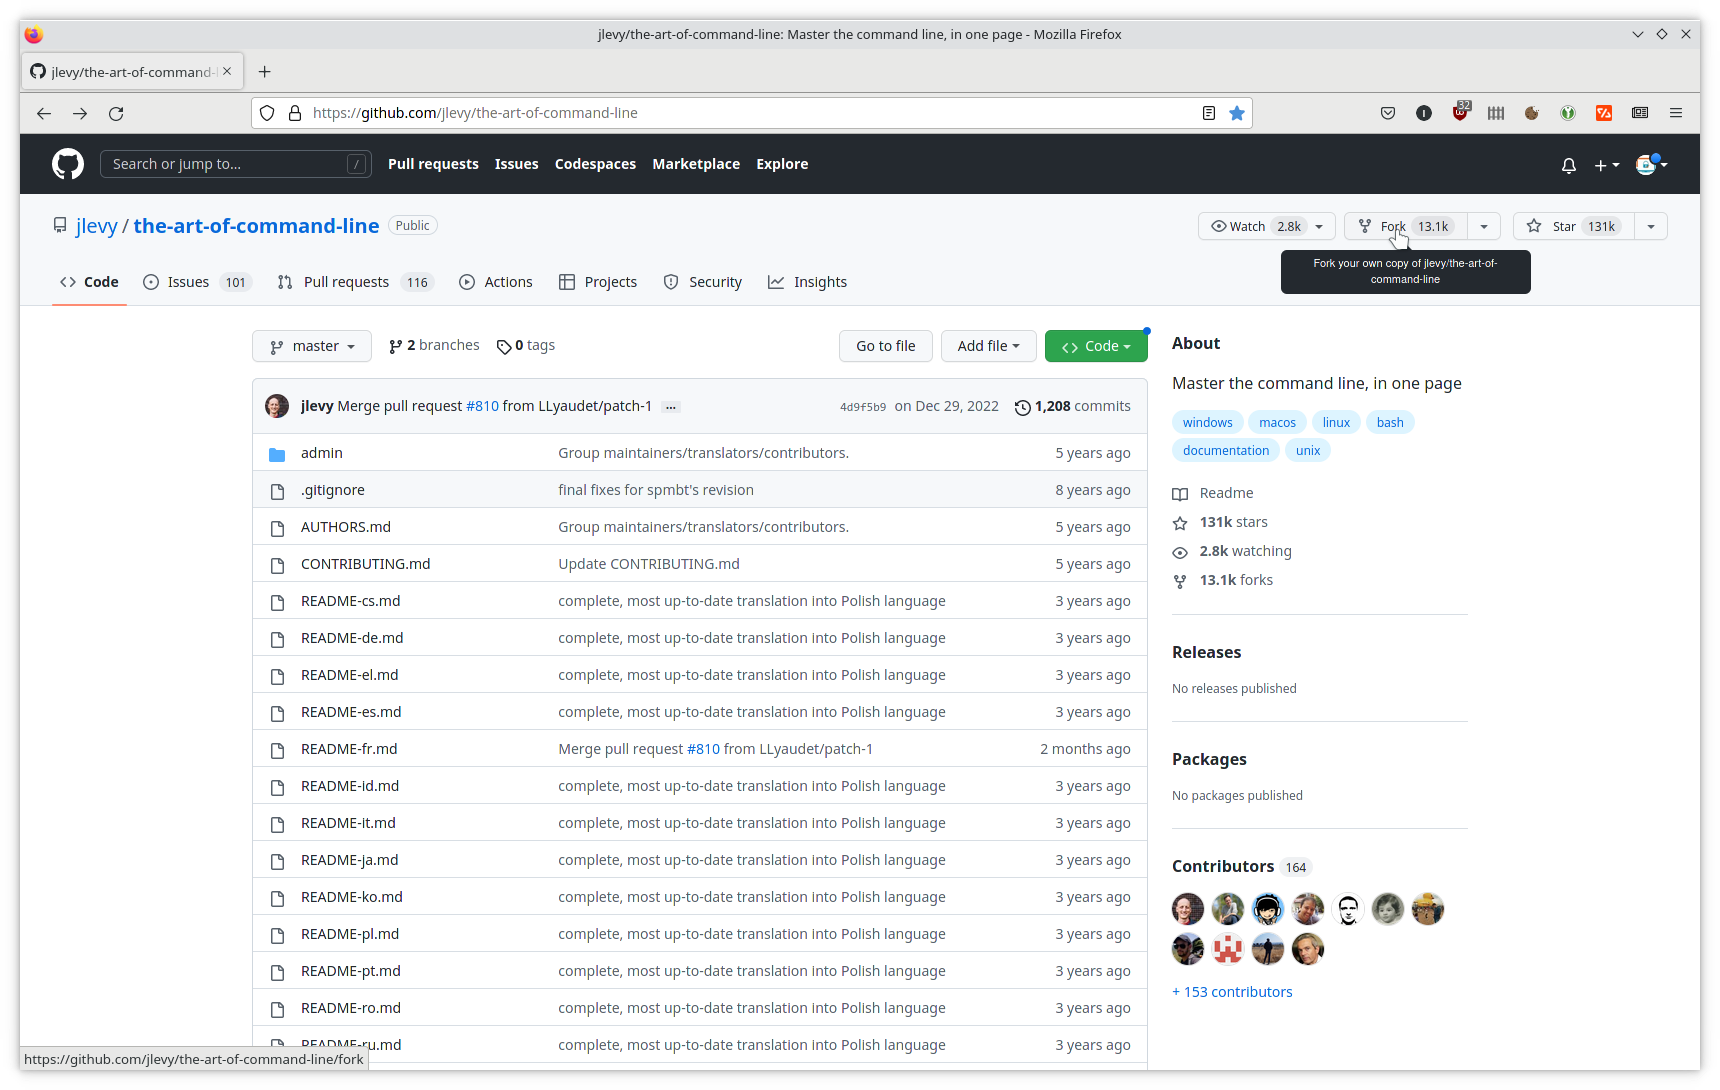The image size is (1720, 1090).
Task: Toggle Firefox reader view icon
Action: (x=1209, y=113)
